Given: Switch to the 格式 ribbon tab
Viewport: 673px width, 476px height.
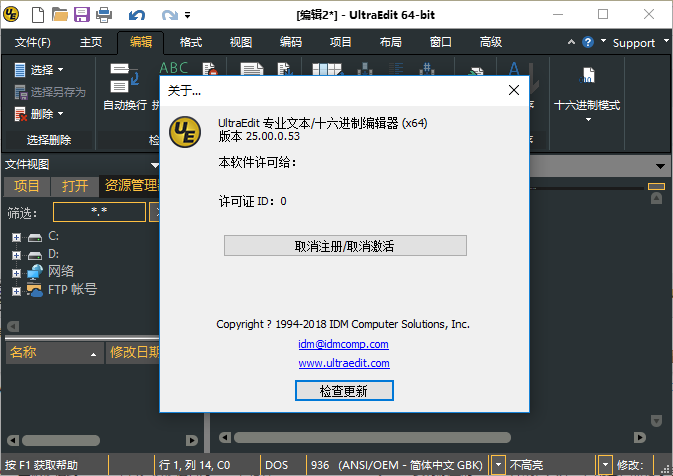Looking at the screenshot, I should [191, 42].
